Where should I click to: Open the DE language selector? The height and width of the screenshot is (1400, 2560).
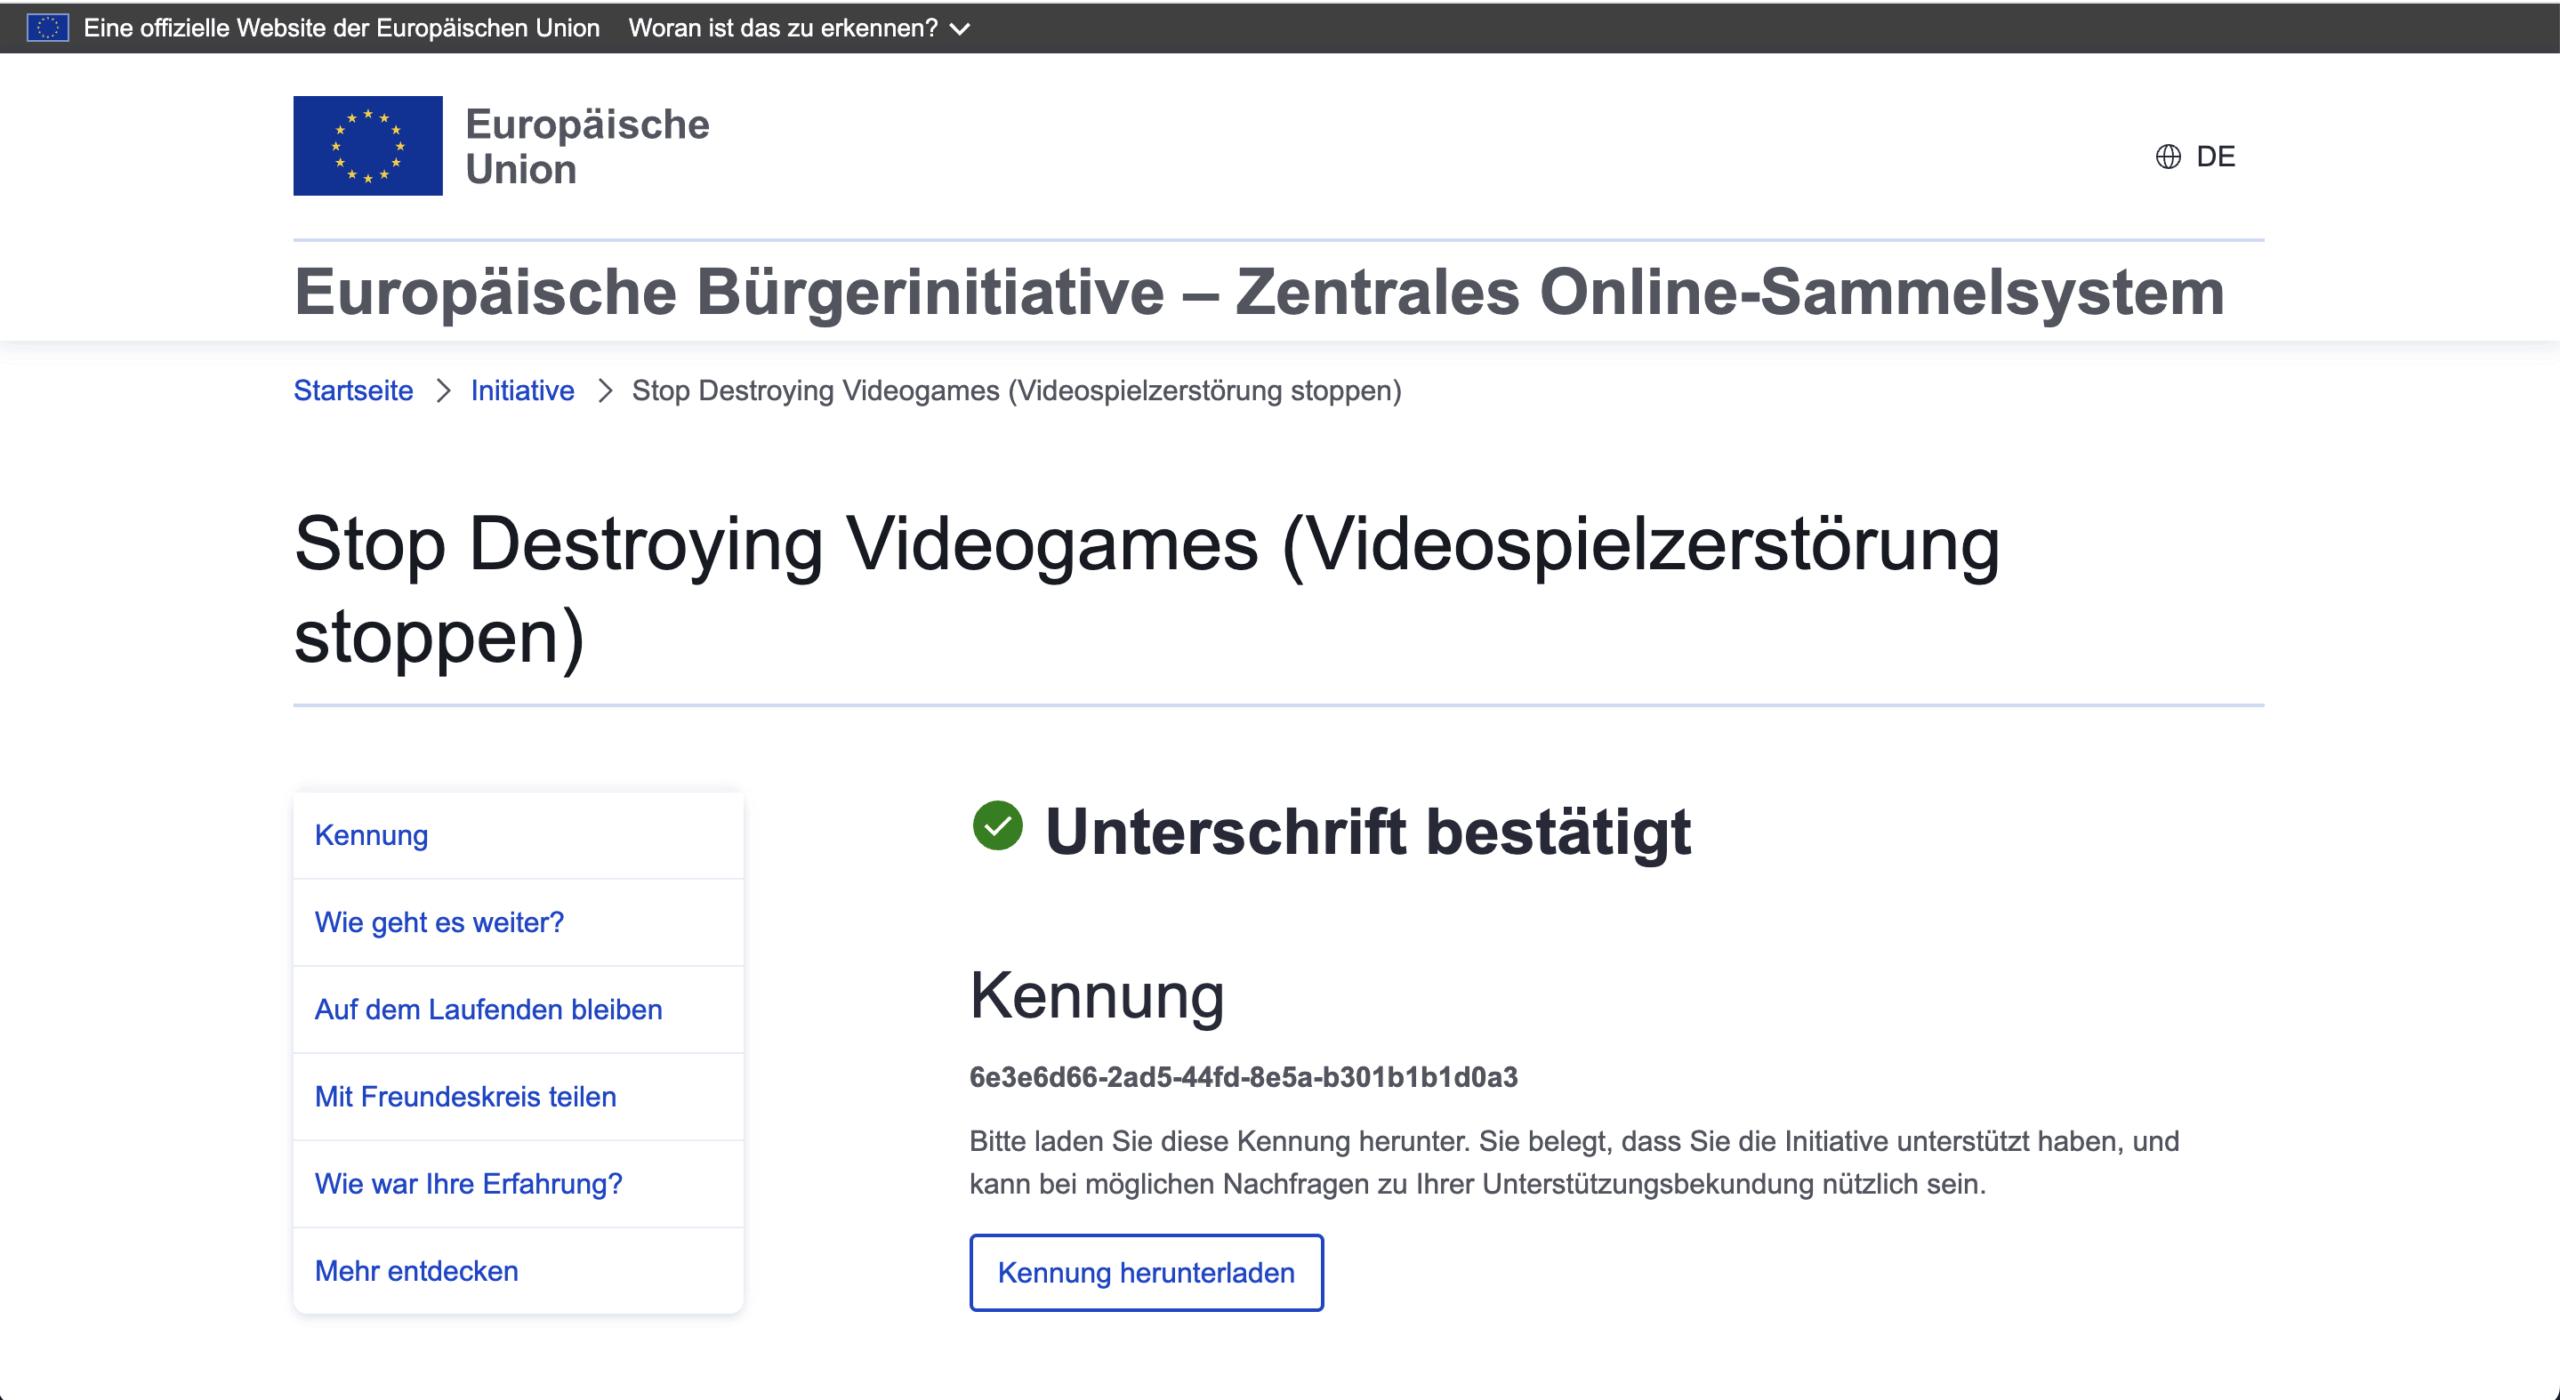click(2214, 157)
